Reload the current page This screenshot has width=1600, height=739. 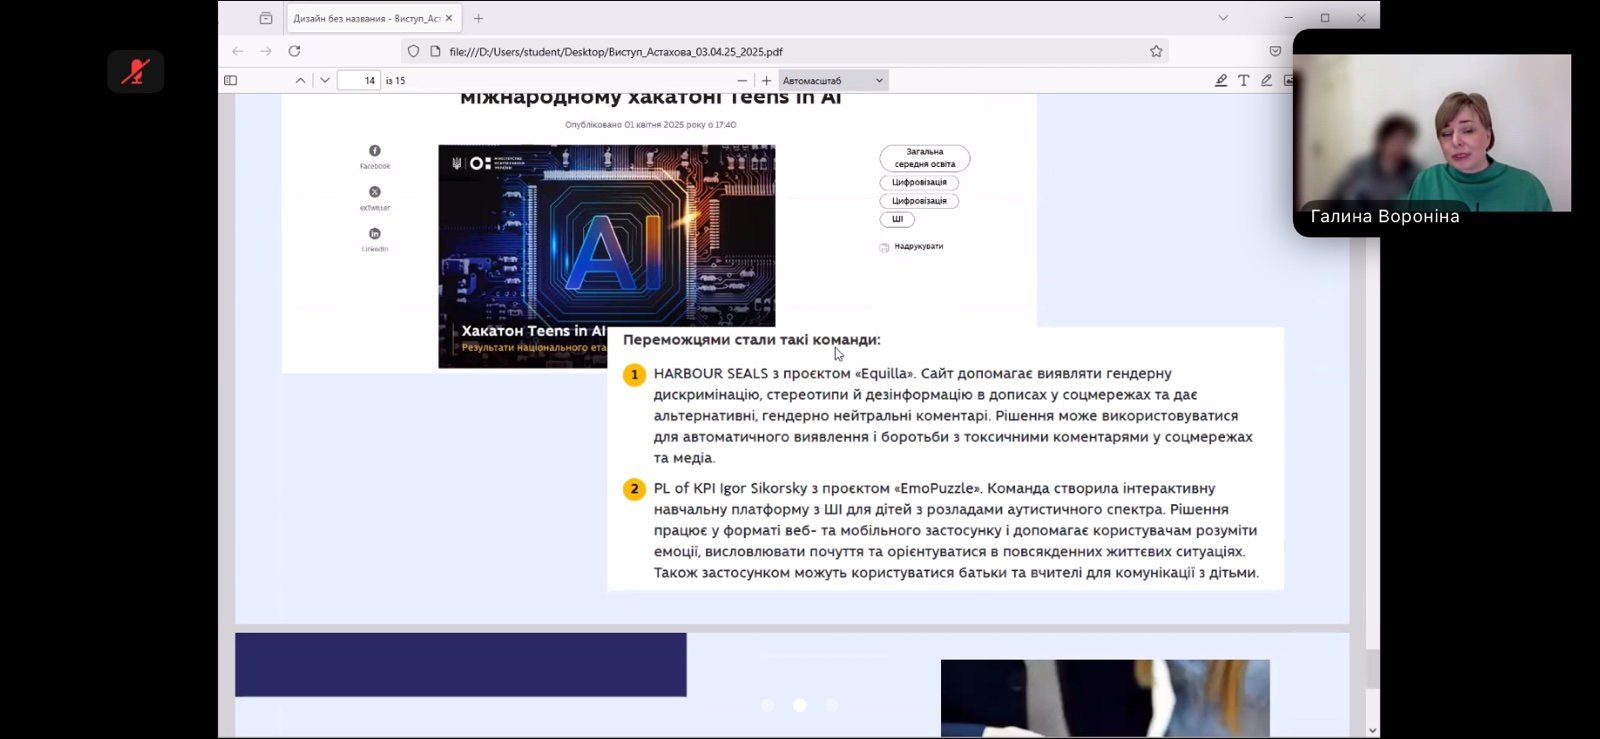[x=294, y=51]
